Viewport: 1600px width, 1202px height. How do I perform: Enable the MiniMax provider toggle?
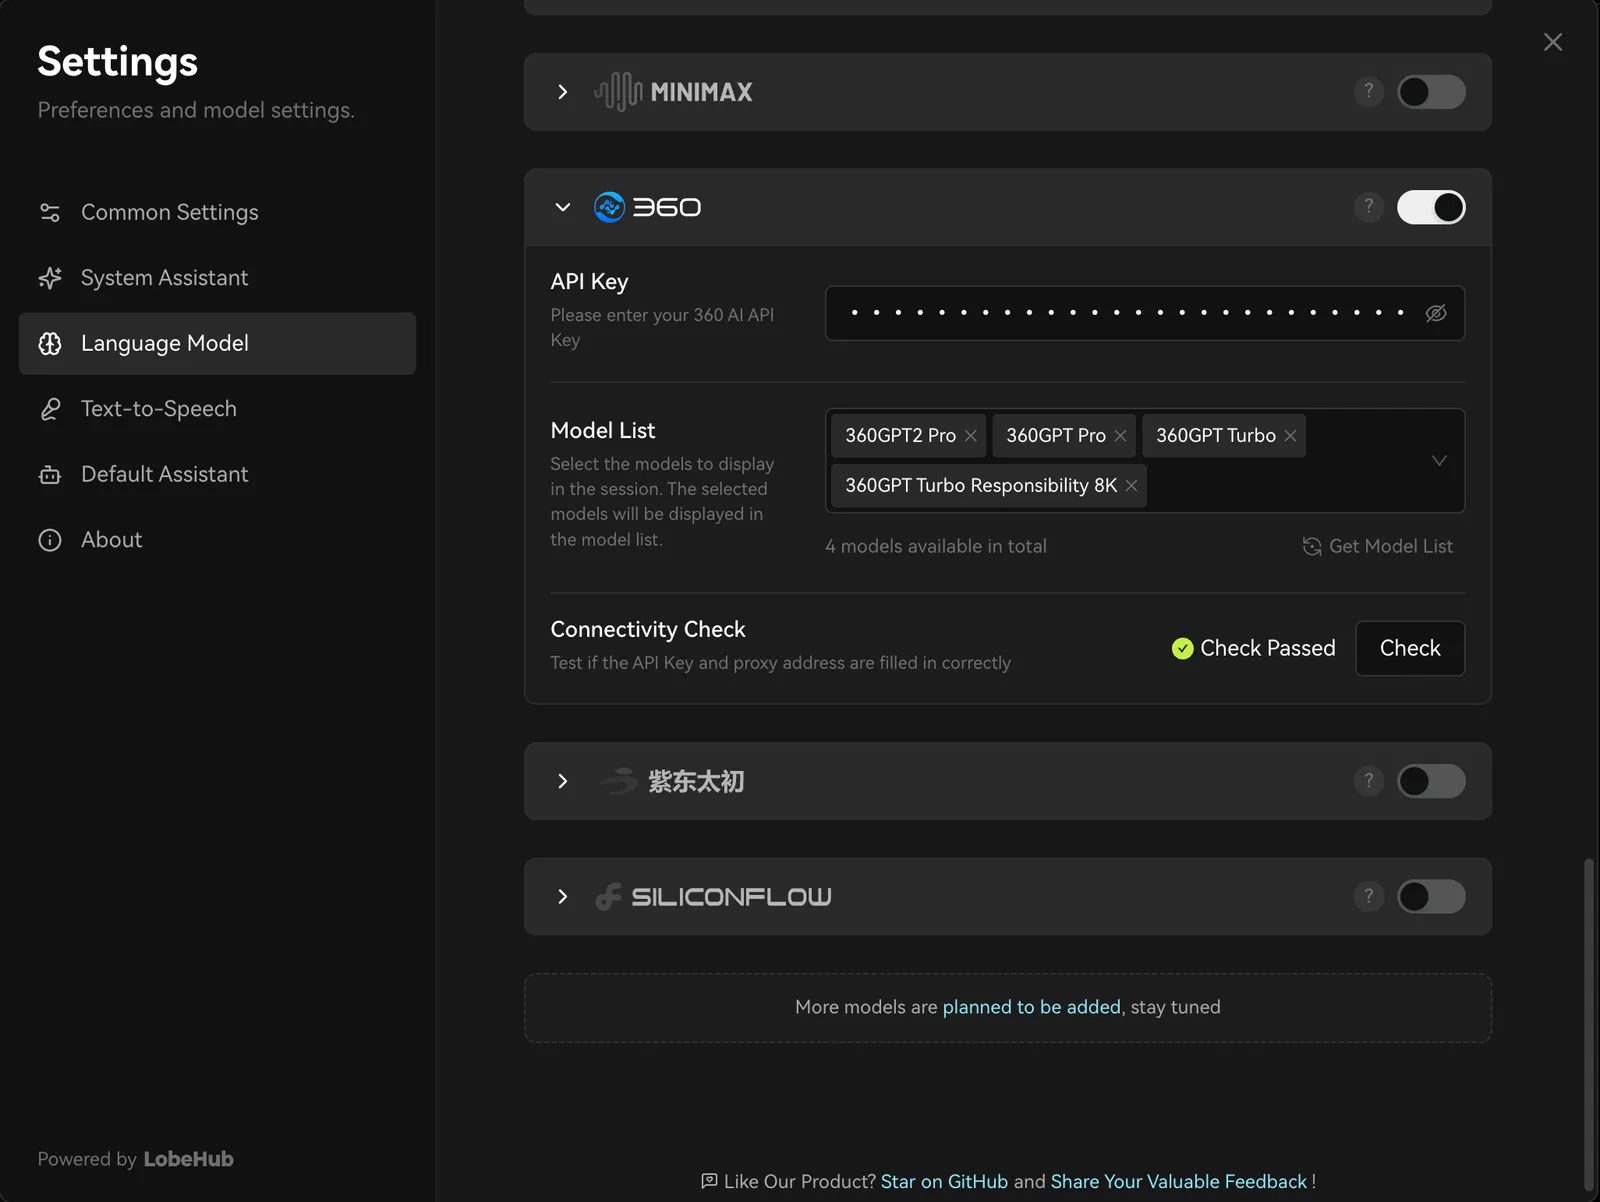click(1430, 92)
